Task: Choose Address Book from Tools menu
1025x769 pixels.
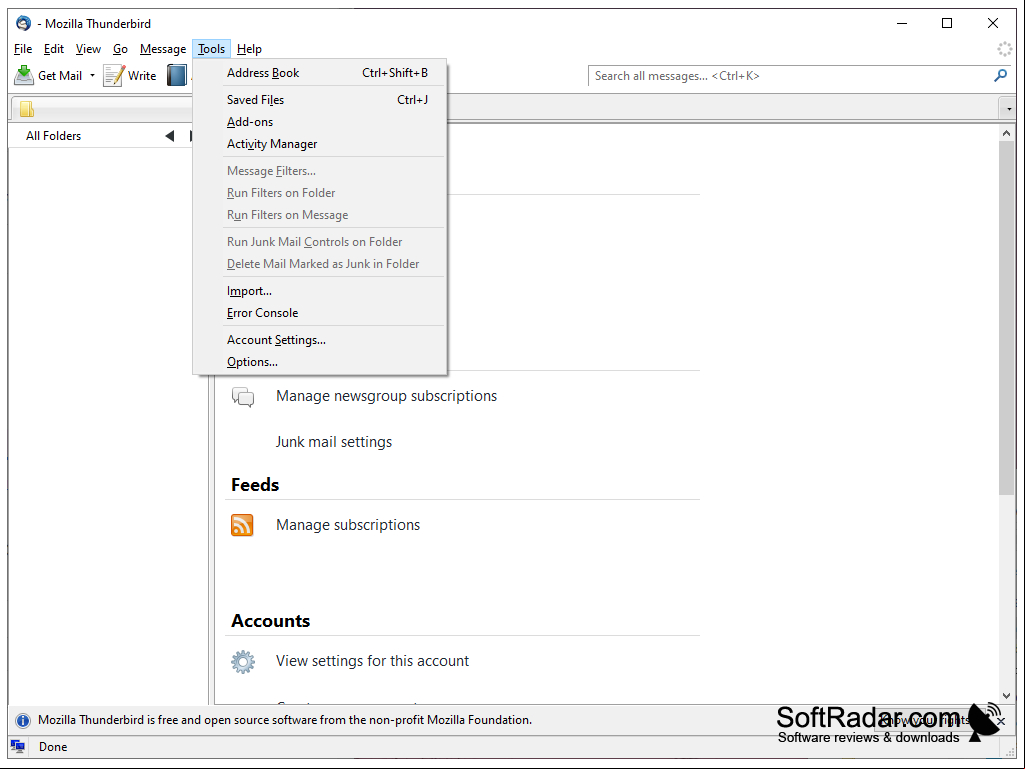Action: 320,73
